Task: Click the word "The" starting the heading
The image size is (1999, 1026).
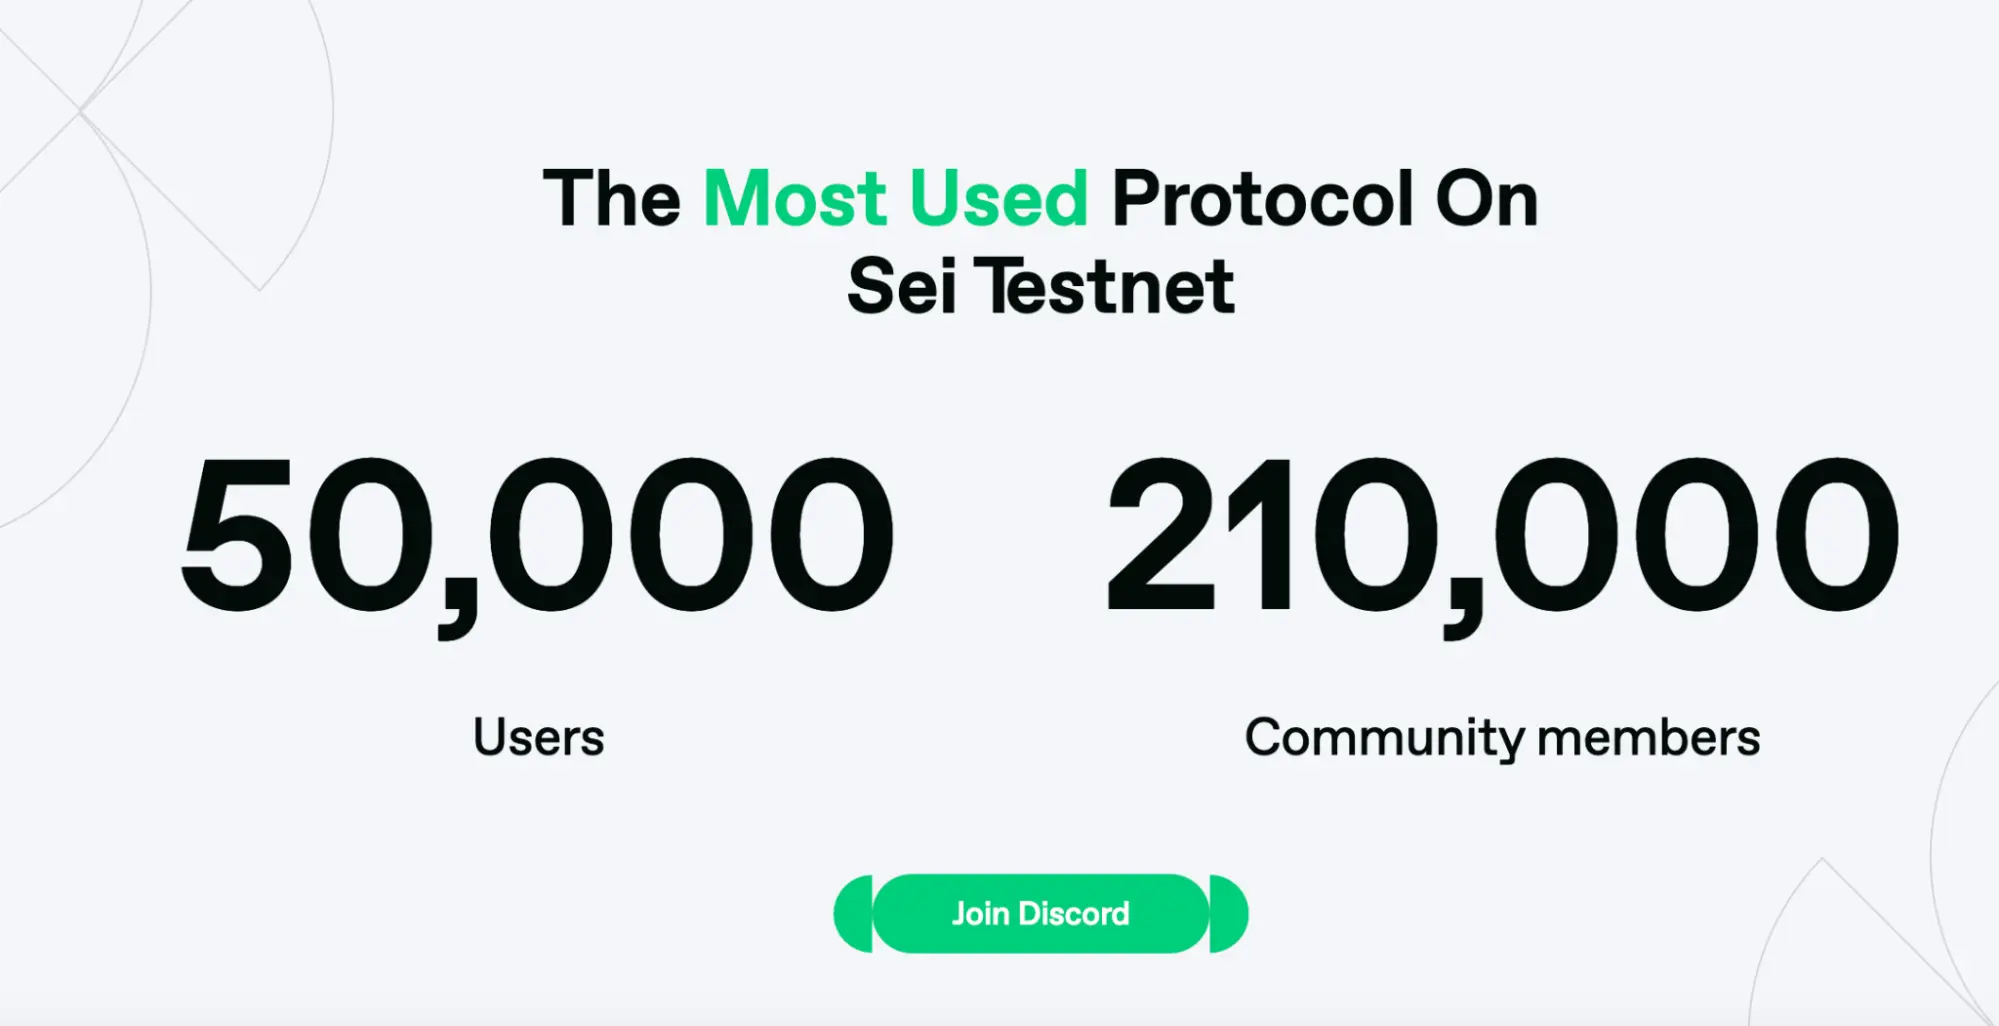Action: 612,198
